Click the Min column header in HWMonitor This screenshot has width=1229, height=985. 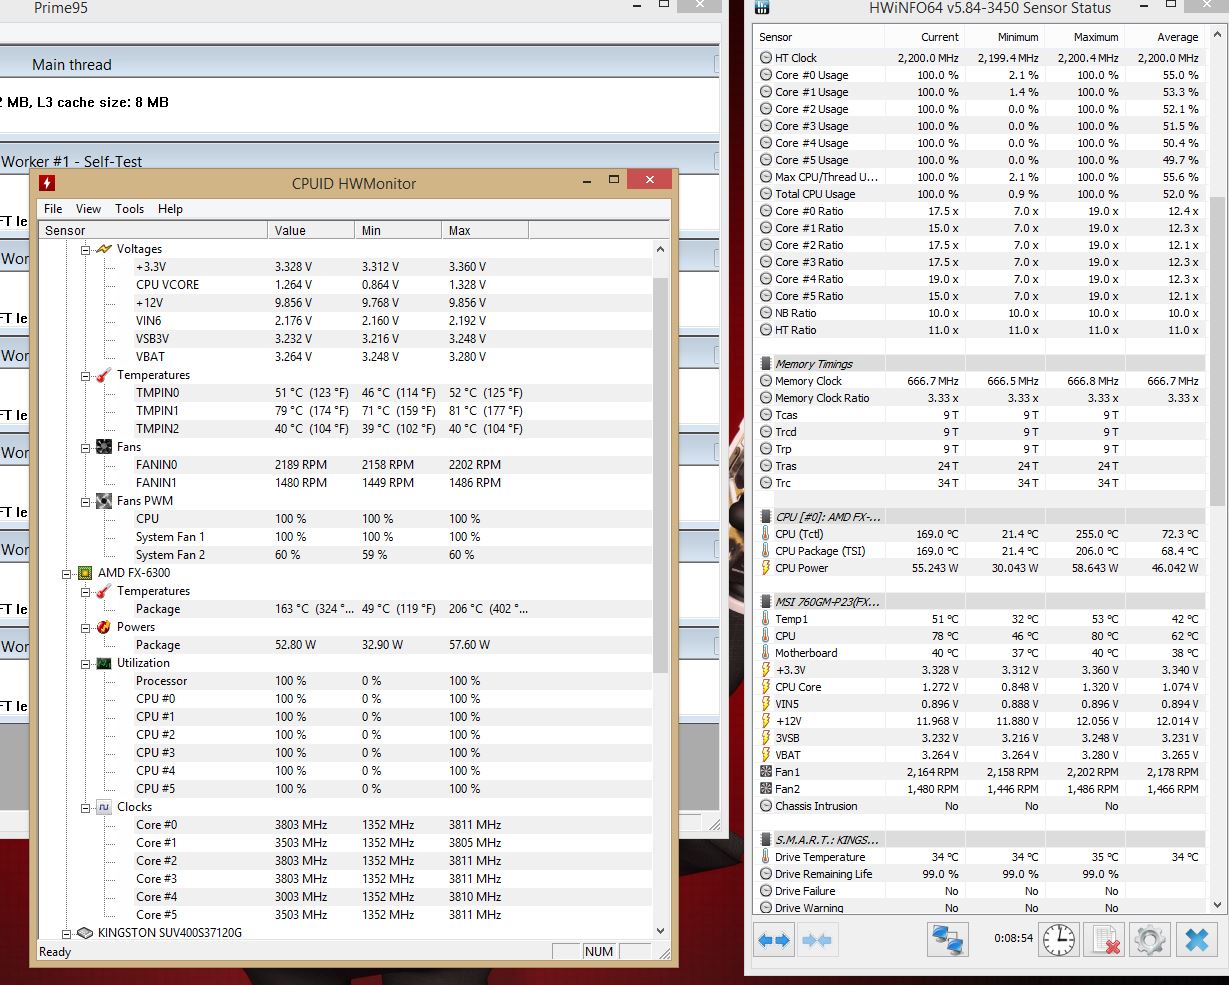click(x=398, y=230)
